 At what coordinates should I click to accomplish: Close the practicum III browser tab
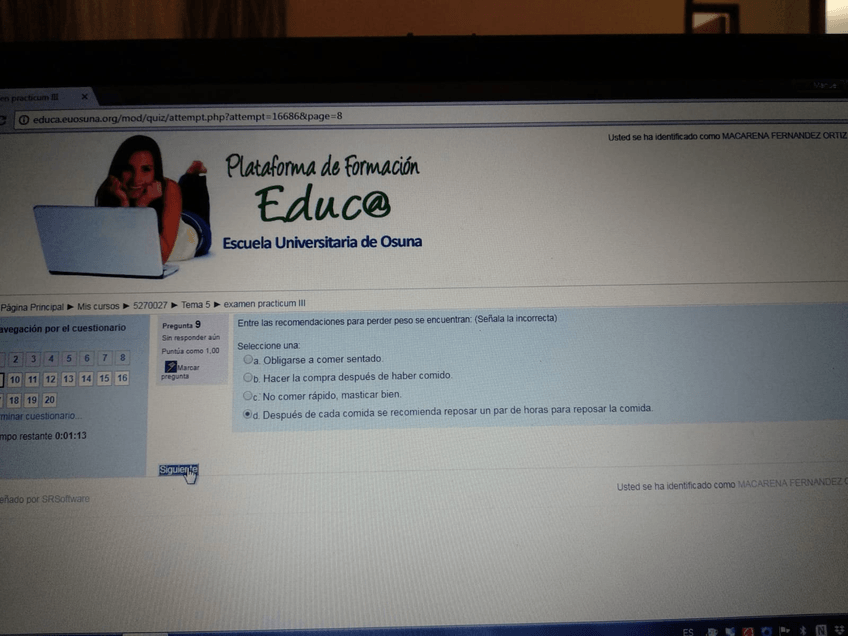pyautogui.click(x=84, y=97)
